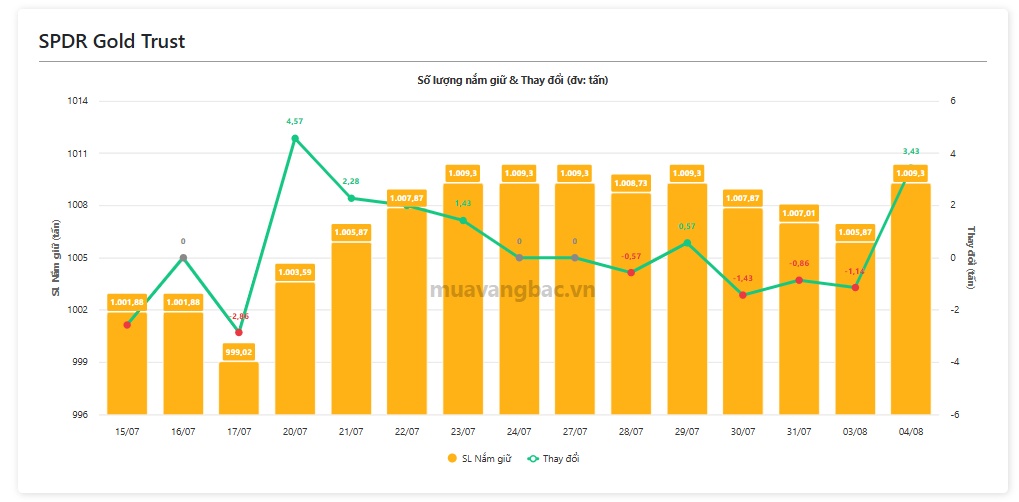Click the chart title "Số lượng nắm giữ & Thay đổi"
This screenshot has height=502, width=1019.
(x=513, y=81)
